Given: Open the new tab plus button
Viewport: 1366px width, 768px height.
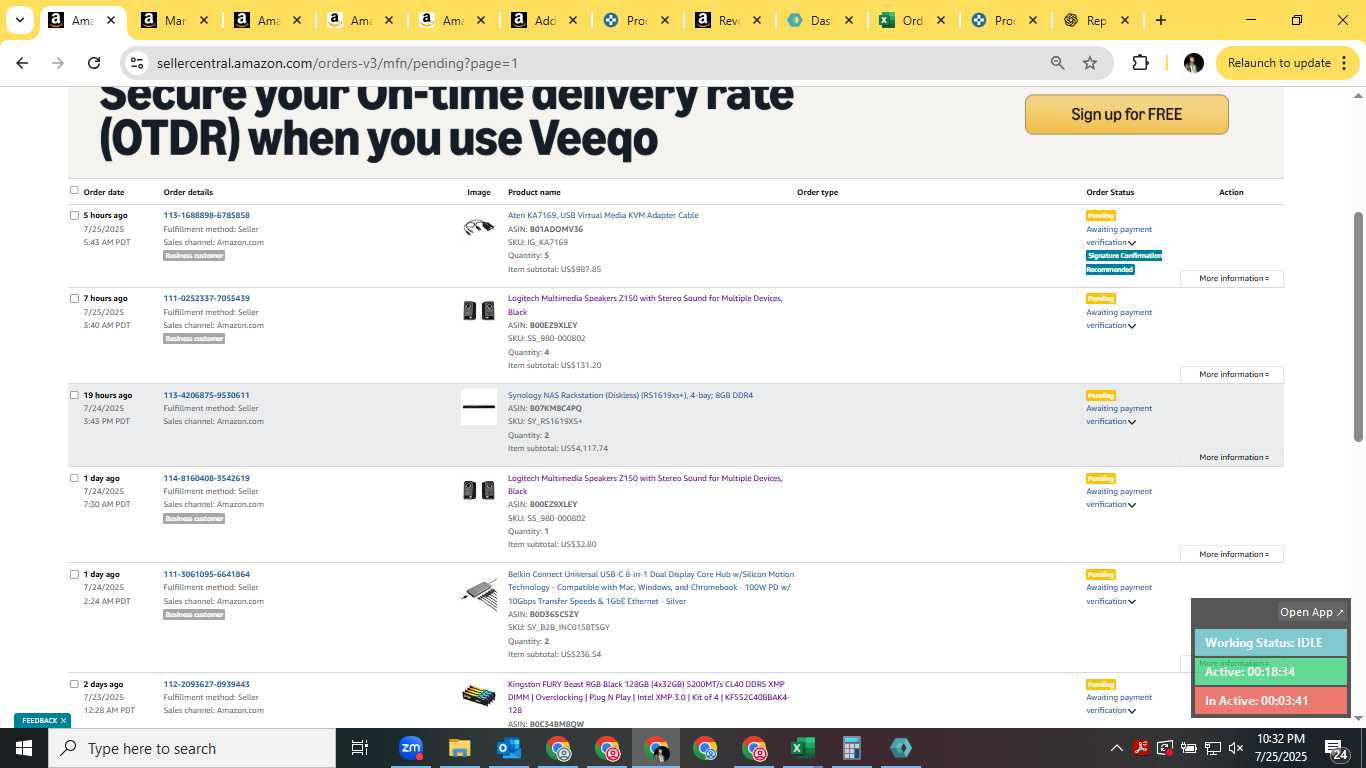Looking at the screenshot, I should point(1160,20).
